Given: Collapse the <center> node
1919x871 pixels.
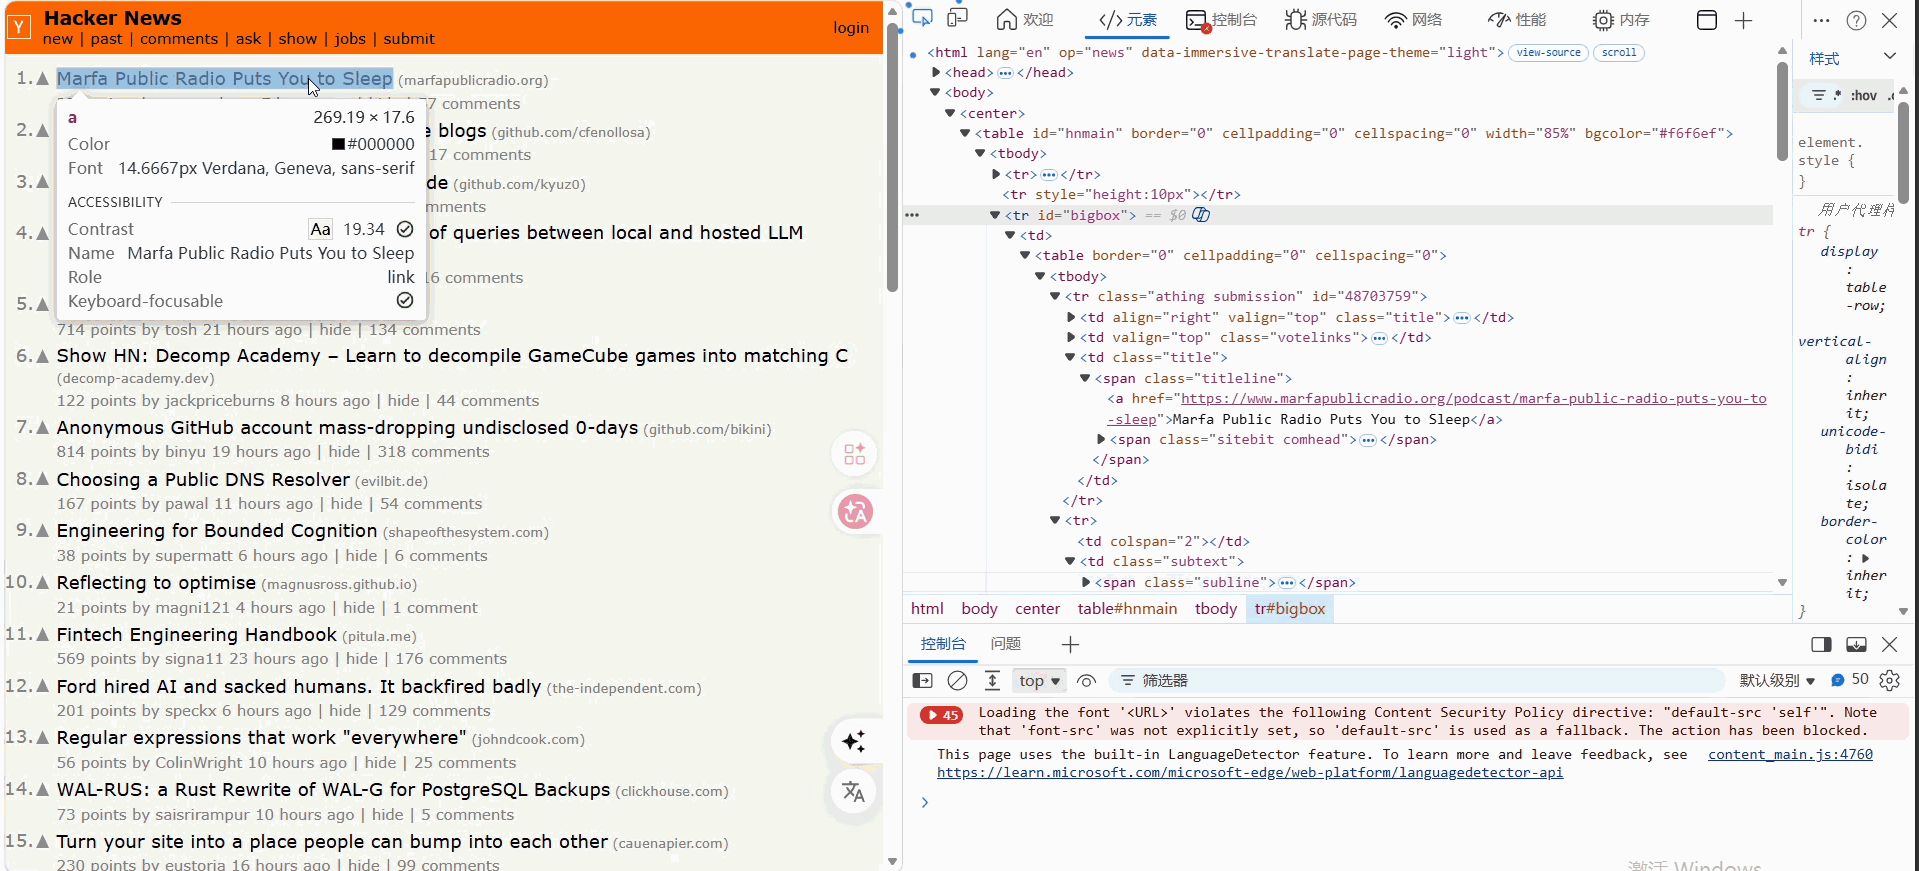Looking at the screenshot, I should [951, 113].
